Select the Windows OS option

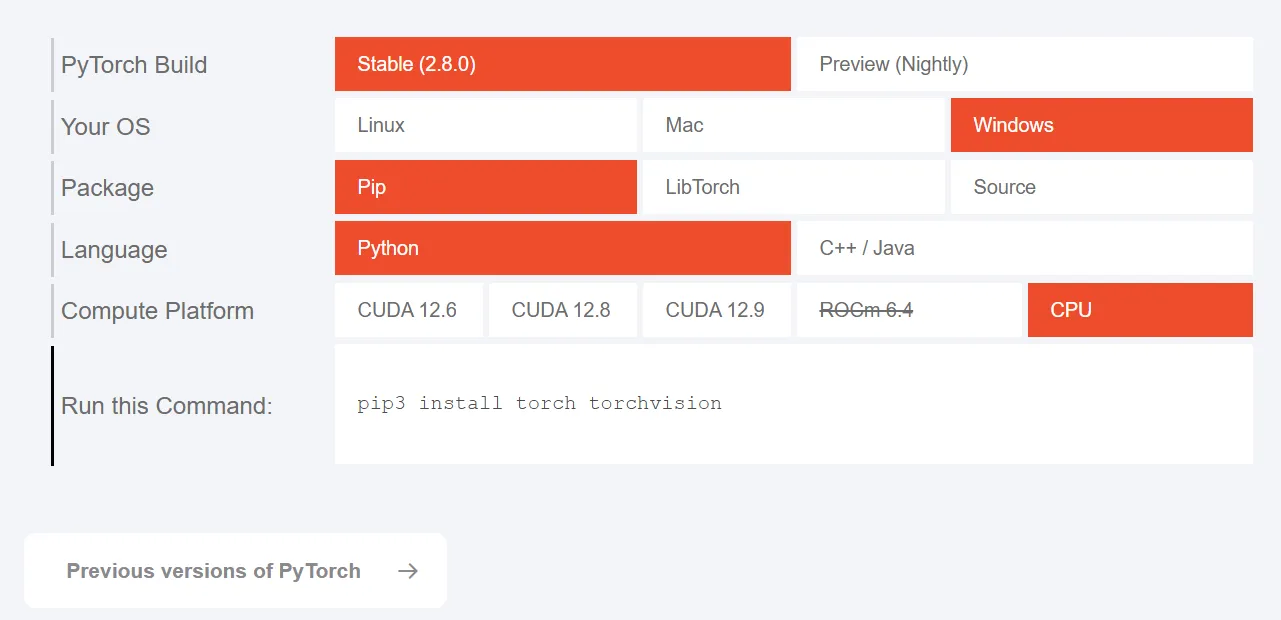point(1101,125)
